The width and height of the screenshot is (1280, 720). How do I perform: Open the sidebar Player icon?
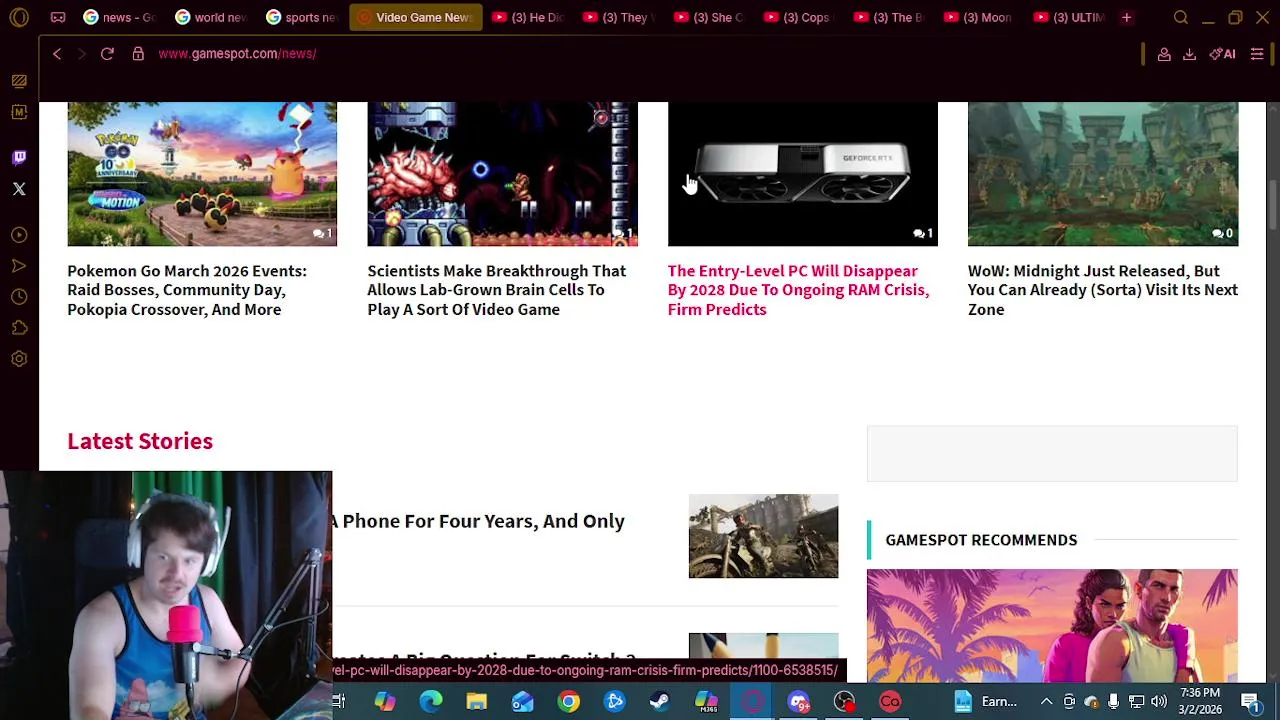pyautogui.click(x=19, y=235)
